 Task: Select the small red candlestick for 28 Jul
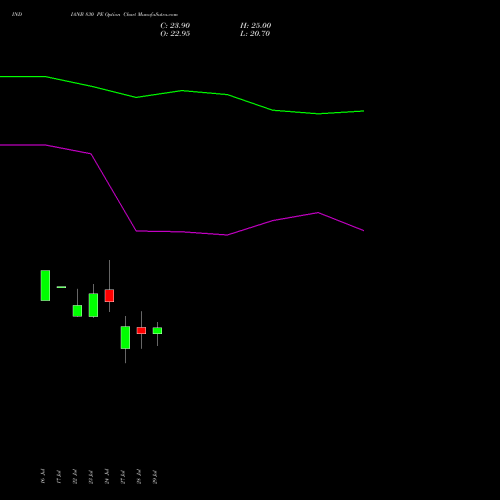141,330
